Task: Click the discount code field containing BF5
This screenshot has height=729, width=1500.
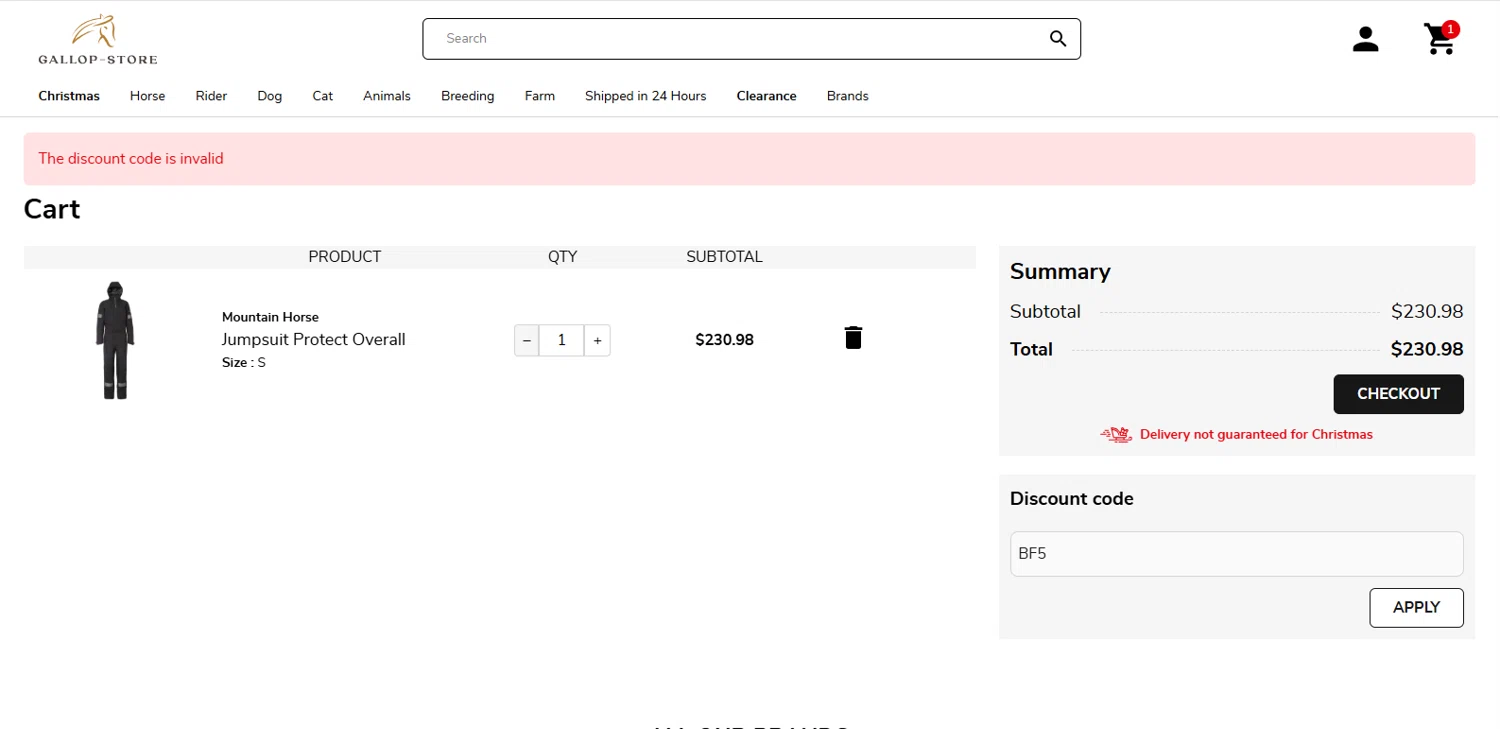Action: point(1236,553)
